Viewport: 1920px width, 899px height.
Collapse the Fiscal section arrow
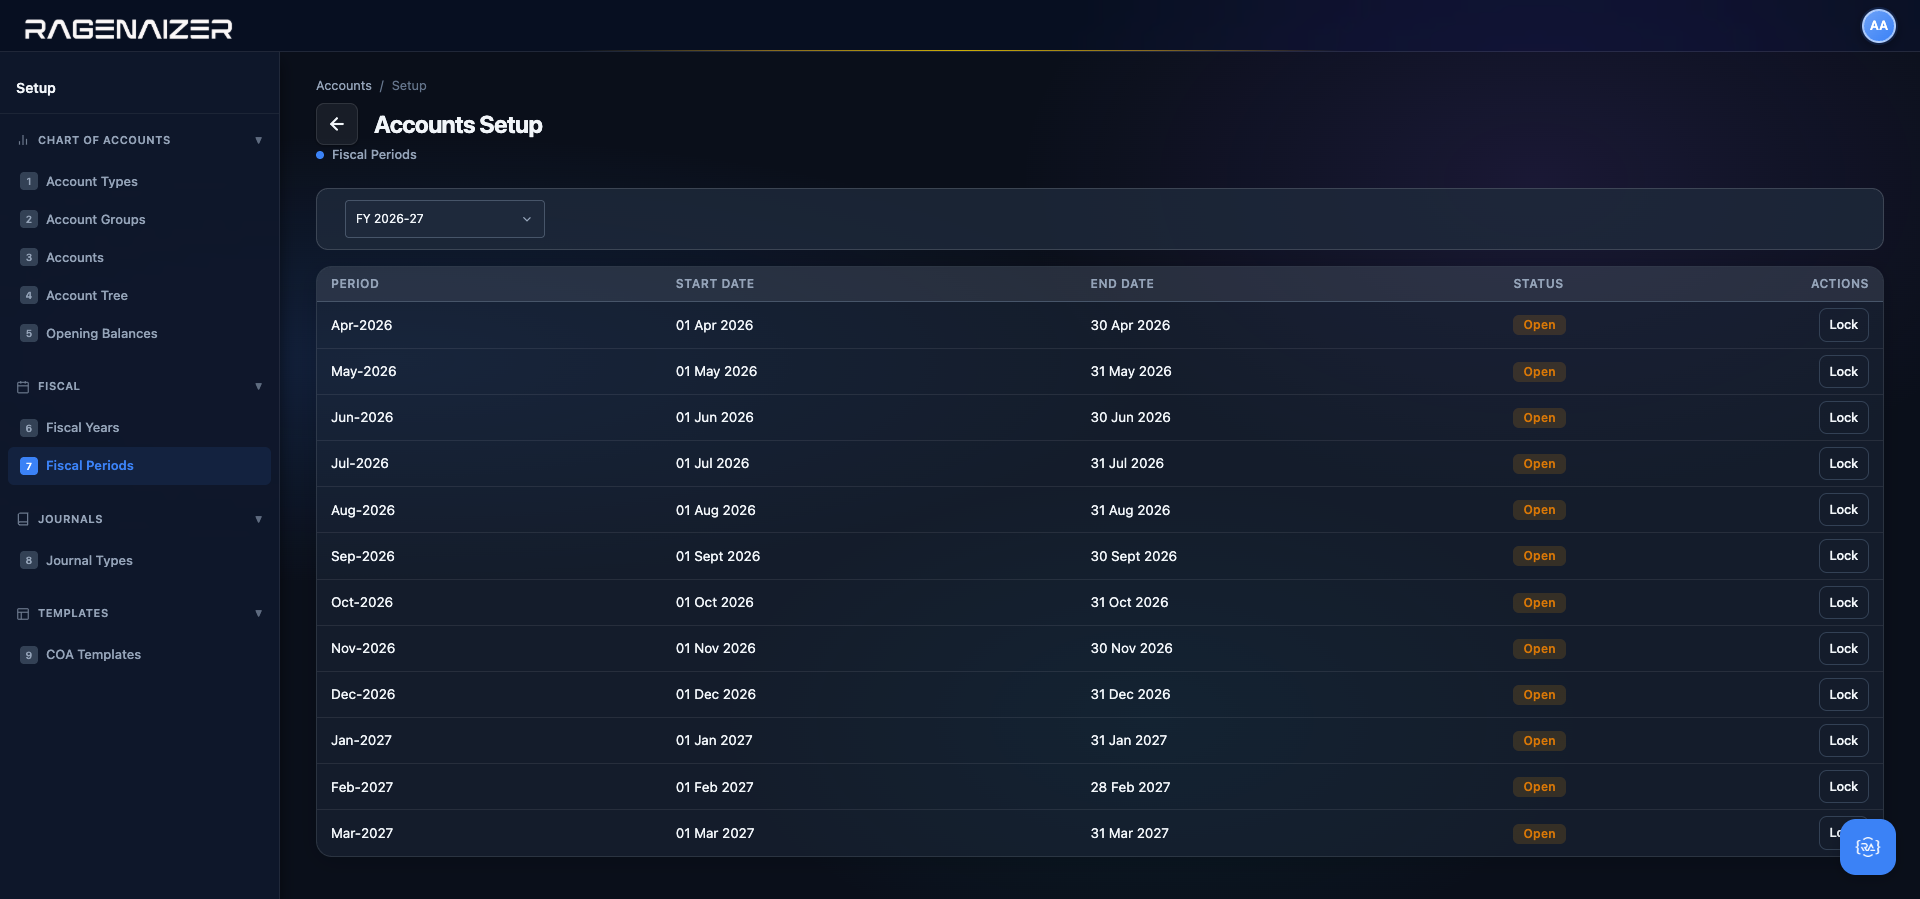click(x=259, y=387)
